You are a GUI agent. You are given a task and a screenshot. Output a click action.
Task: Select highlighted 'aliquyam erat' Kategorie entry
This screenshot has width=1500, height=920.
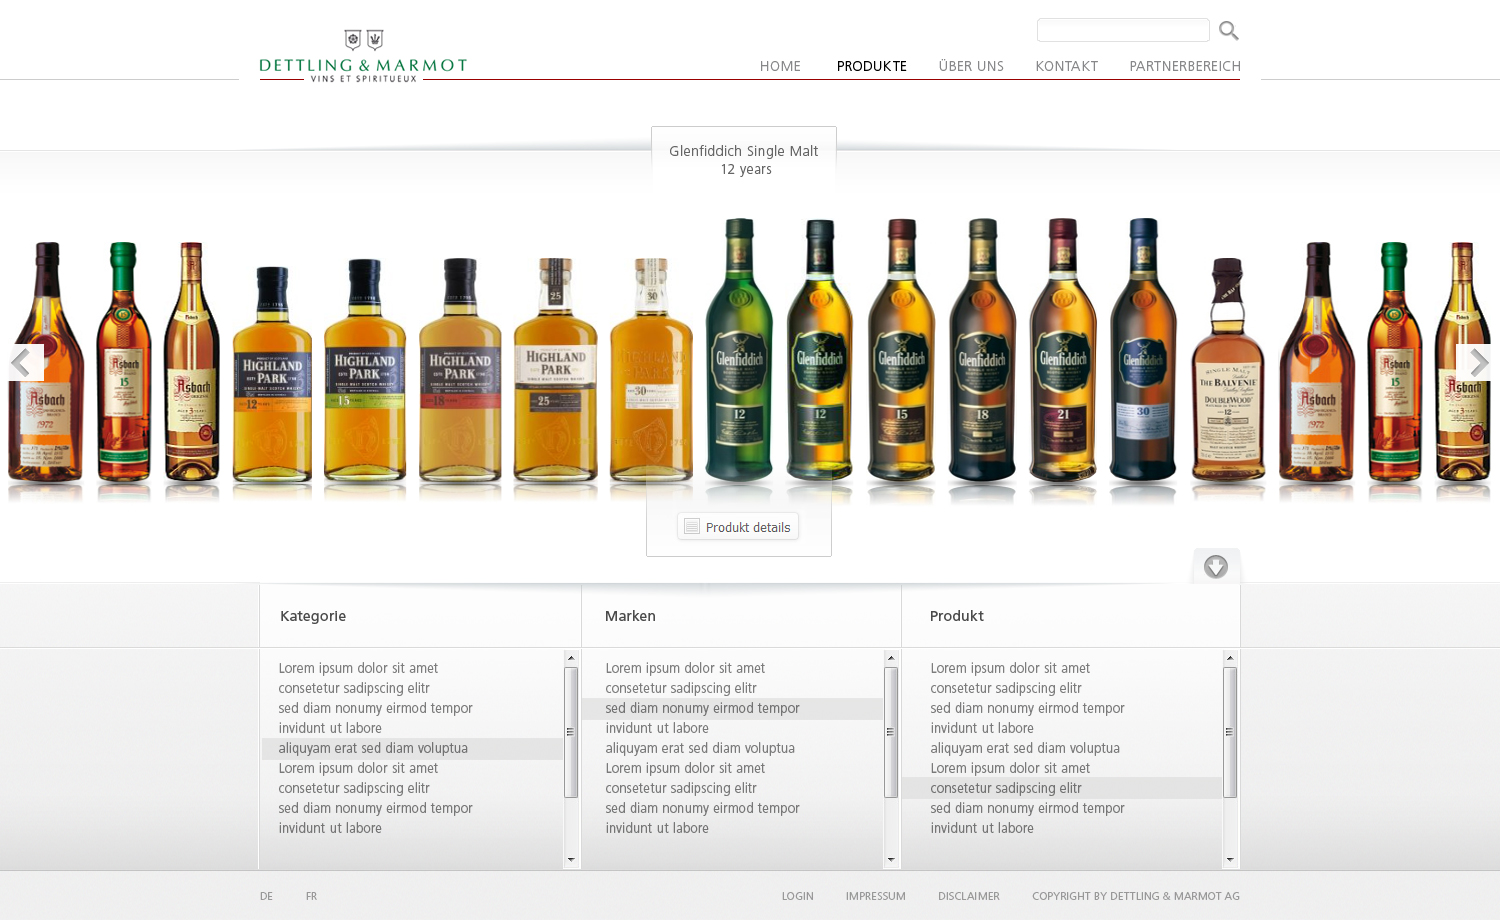[373, 748]
